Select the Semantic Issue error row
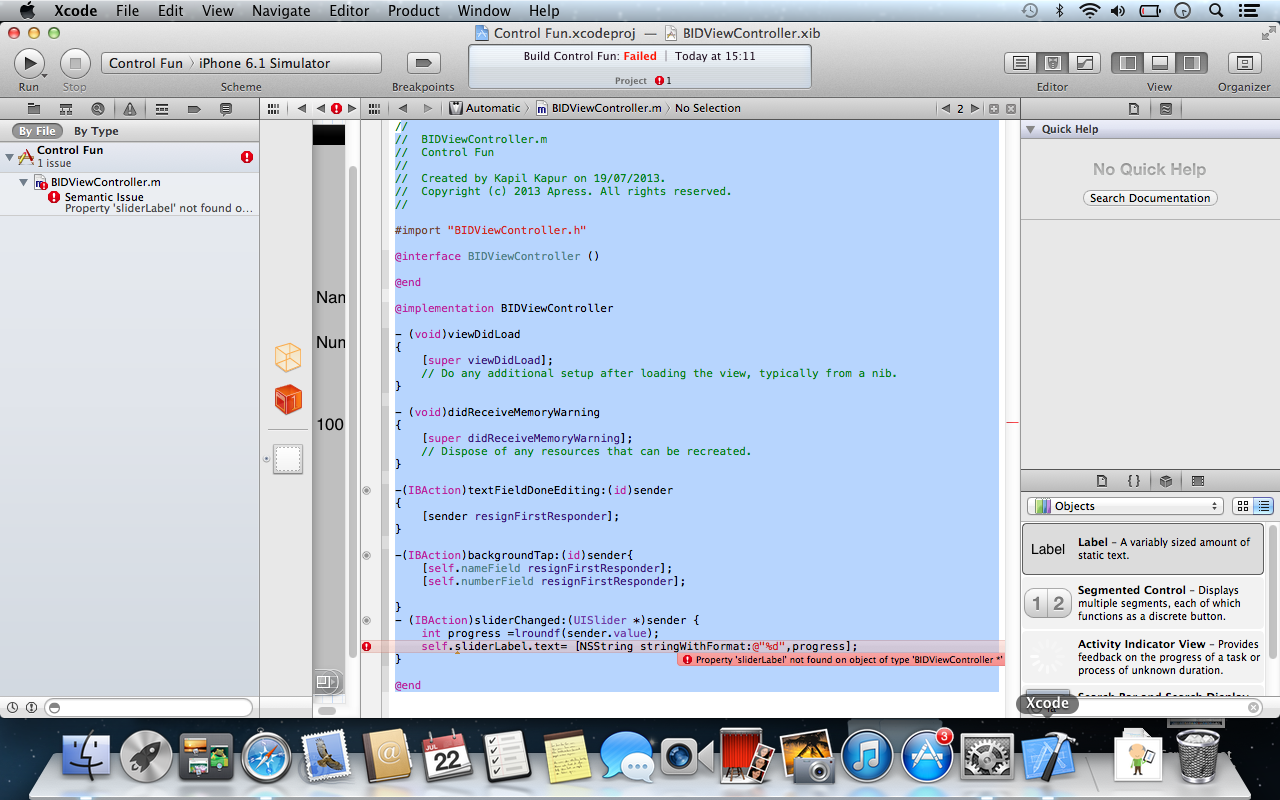1280x800 pixels. (x=130, y=203)
